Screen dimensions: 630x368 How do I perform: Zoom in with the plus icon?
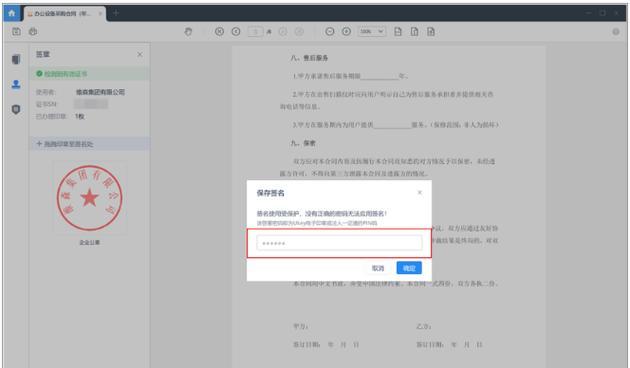coord(346,31)
